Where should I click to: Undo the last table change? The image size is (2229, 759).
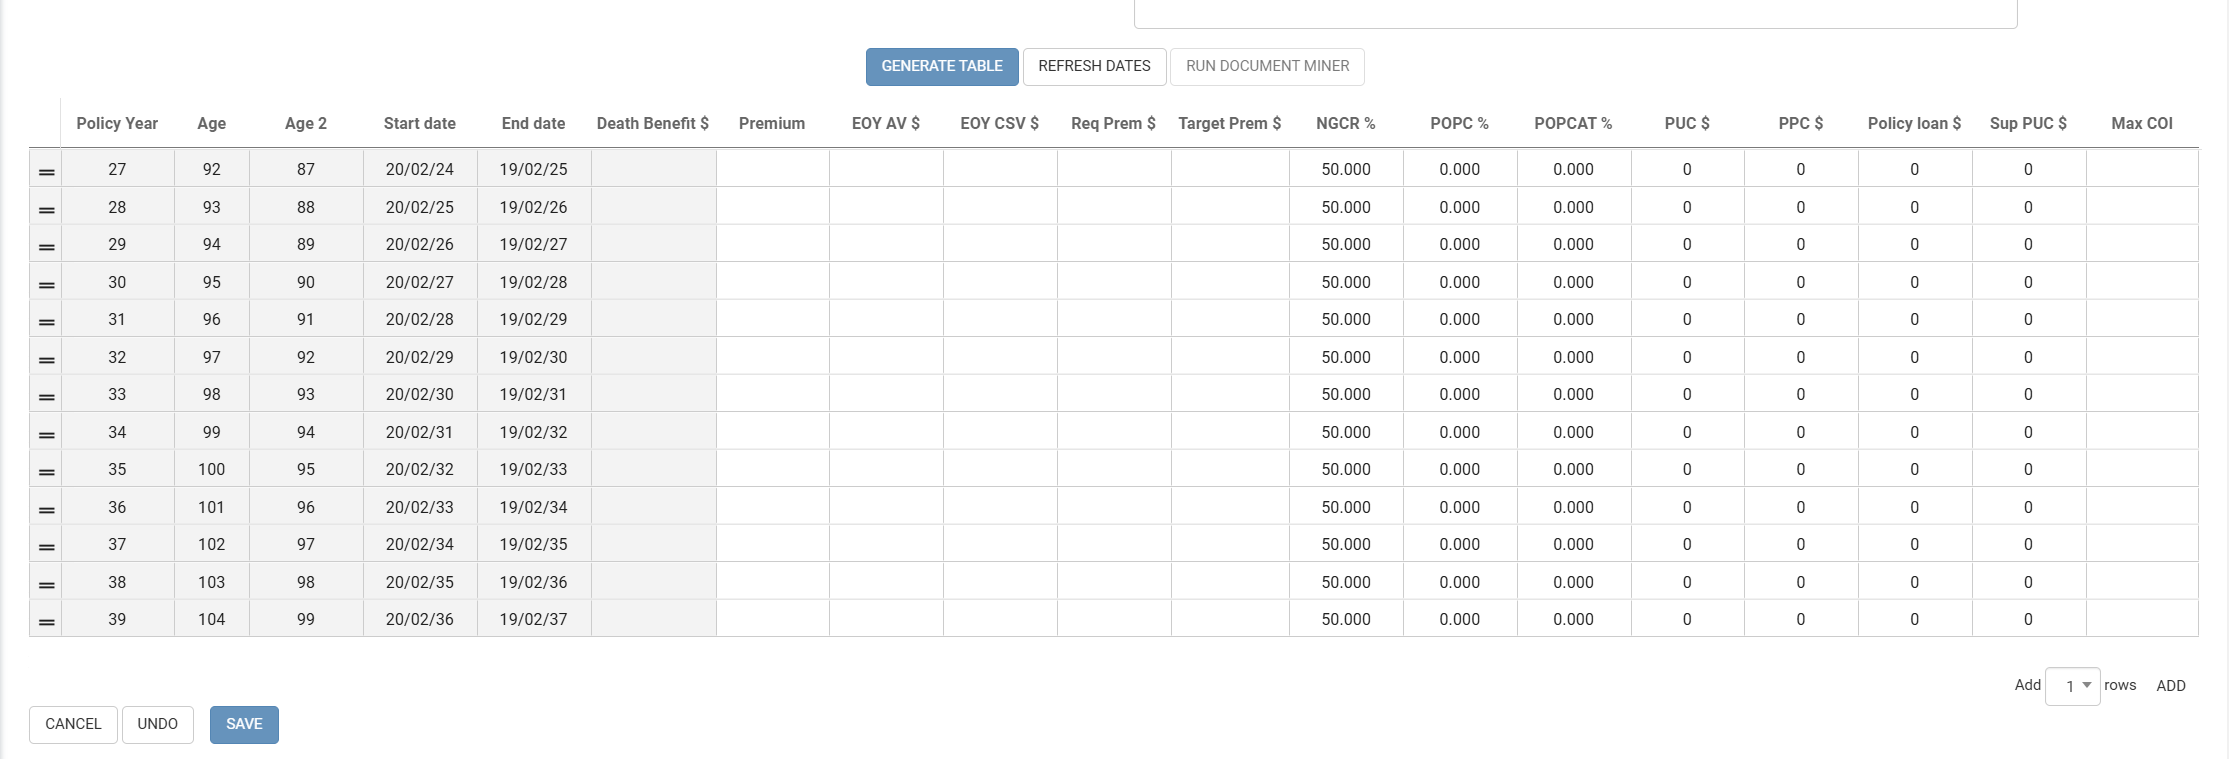(x=157, y=724)
